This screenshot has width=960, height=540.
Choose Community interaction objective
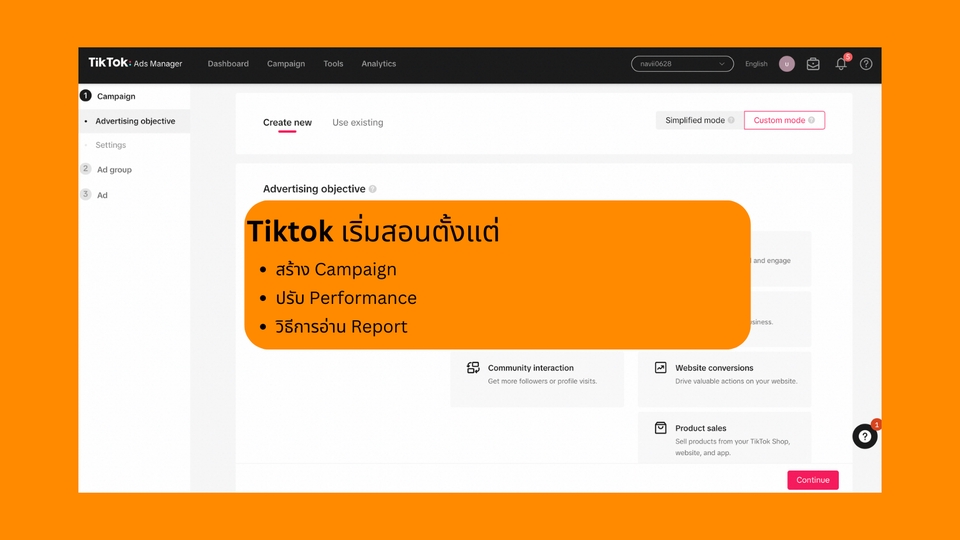pyautogui.click(x=537, y=379)
